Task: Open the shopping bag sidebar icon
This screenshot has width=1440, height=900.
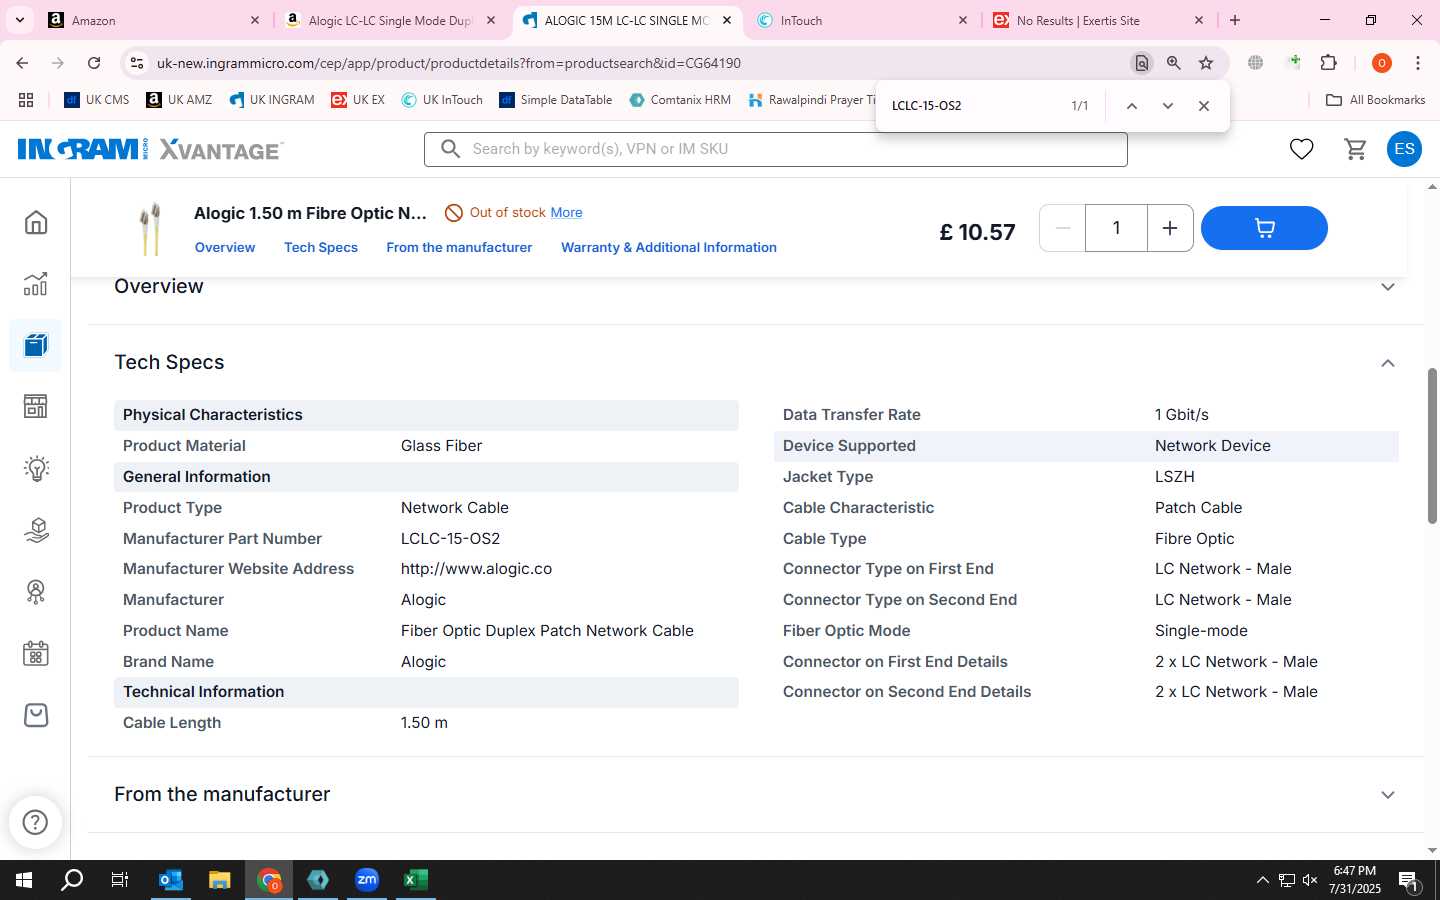Action: 36,715
